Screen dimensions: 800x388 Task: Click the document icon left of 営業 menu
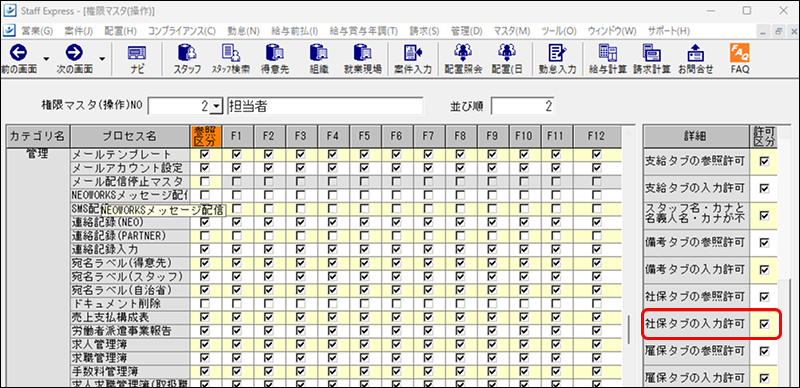[9, 31]
